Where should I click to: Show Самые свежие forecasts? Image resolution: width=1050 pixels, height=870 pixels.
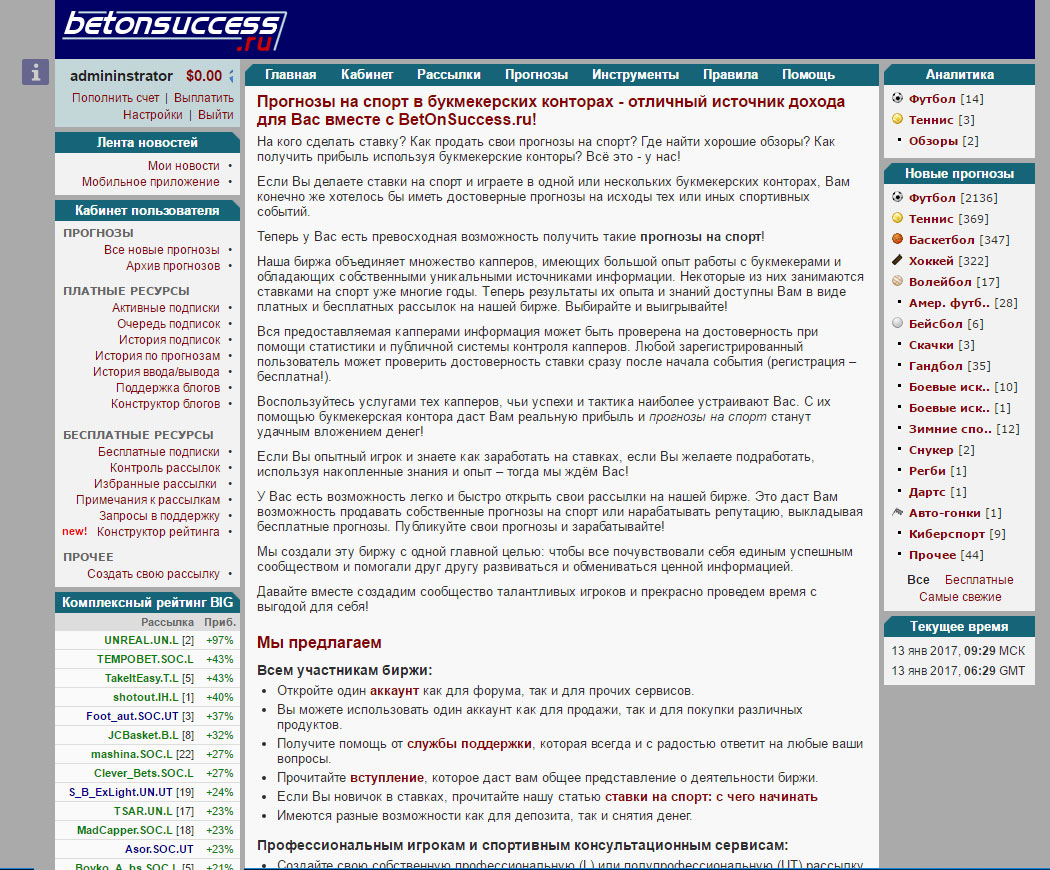pyautogui.click(x=960, y=597)
